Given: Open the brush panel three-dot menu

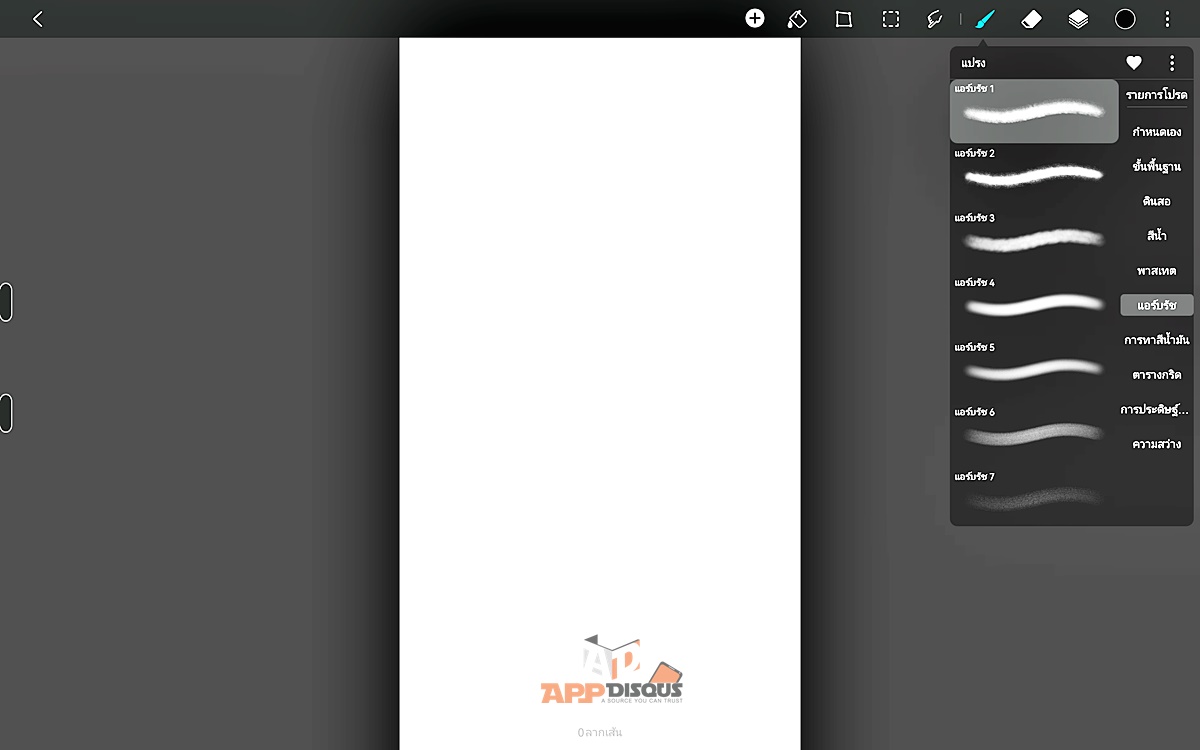Looking at the screenshot, I should (x=1172, y=63).
